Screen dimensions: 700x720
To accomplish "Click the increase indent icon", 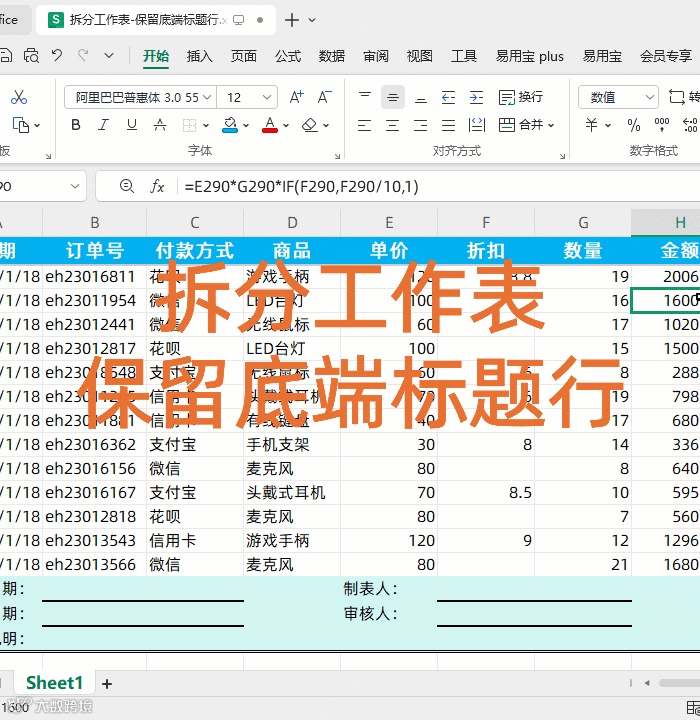I will [476, 97].
